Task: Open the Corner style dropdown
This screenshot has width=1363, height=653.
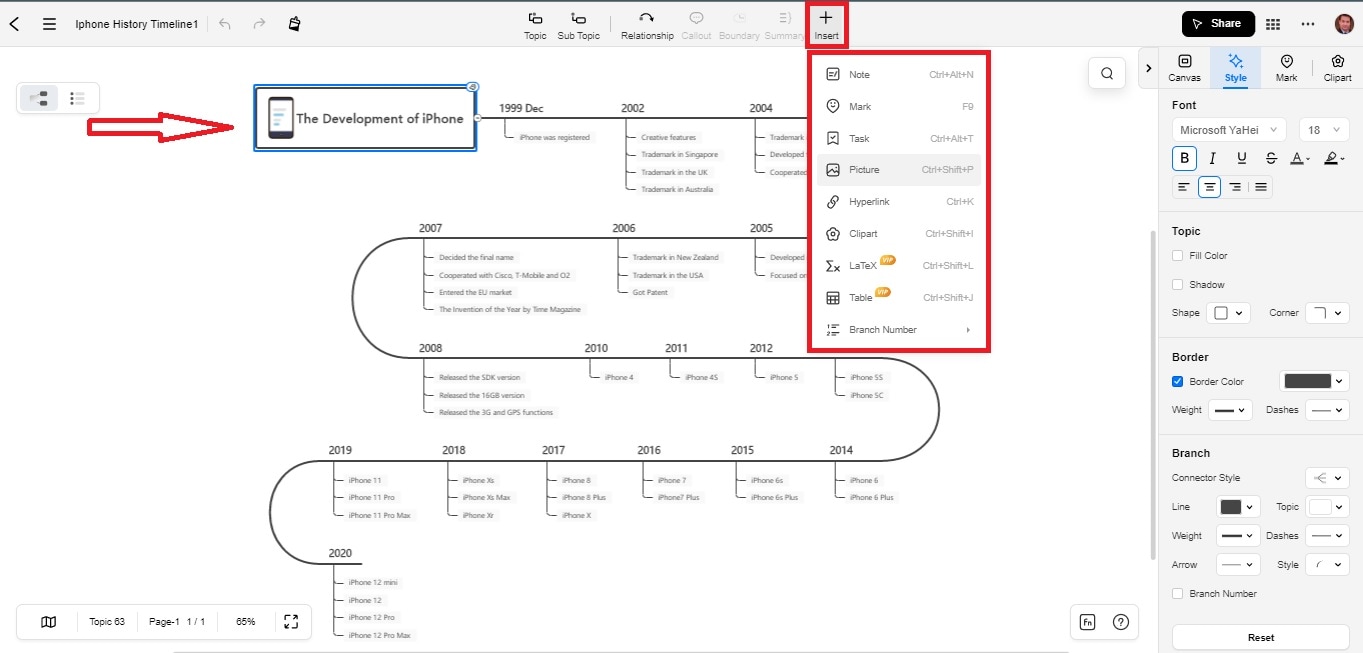Action: [x=1327, y=313]
